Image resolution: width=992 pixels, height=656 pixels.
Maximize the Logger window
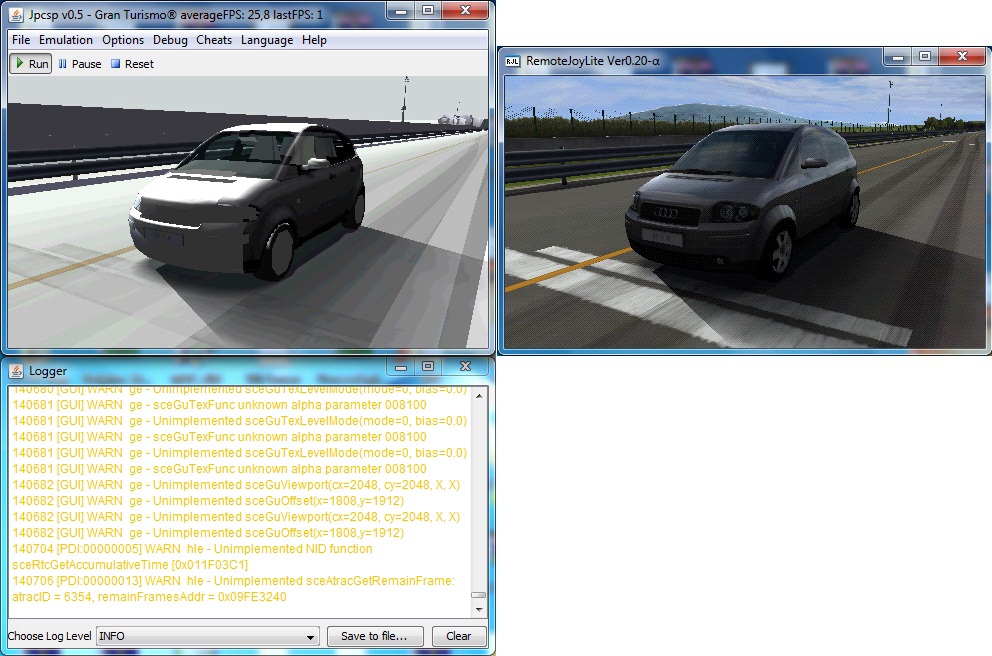[428, 367]
